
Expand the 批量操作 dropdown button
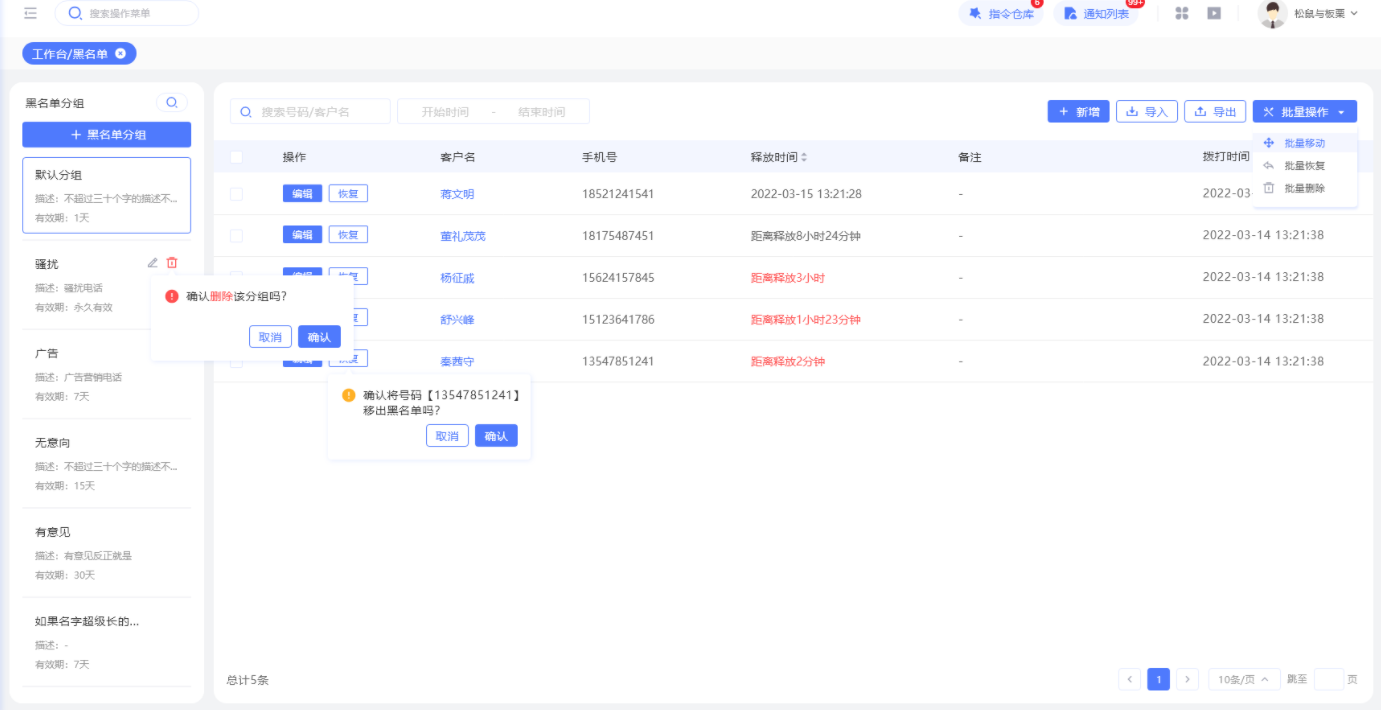1304,112
